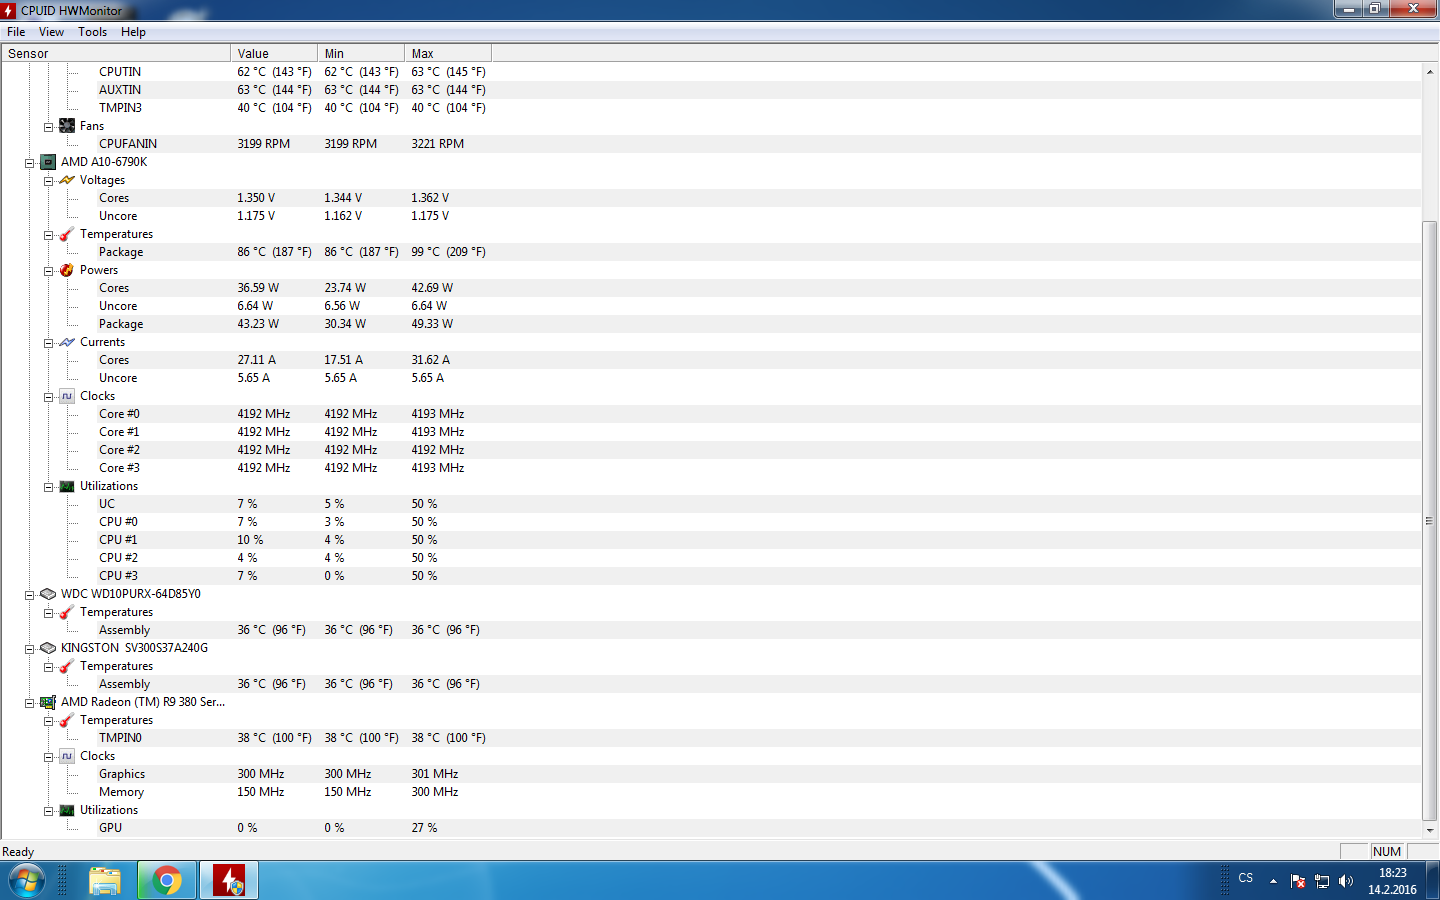The image size is (1440, 900).
Task: Show hidden tray icons arrow
Action: pos(1273,881)
